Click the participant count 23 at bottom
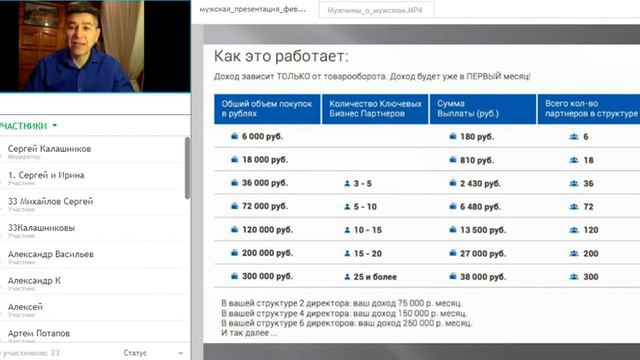 55,353
